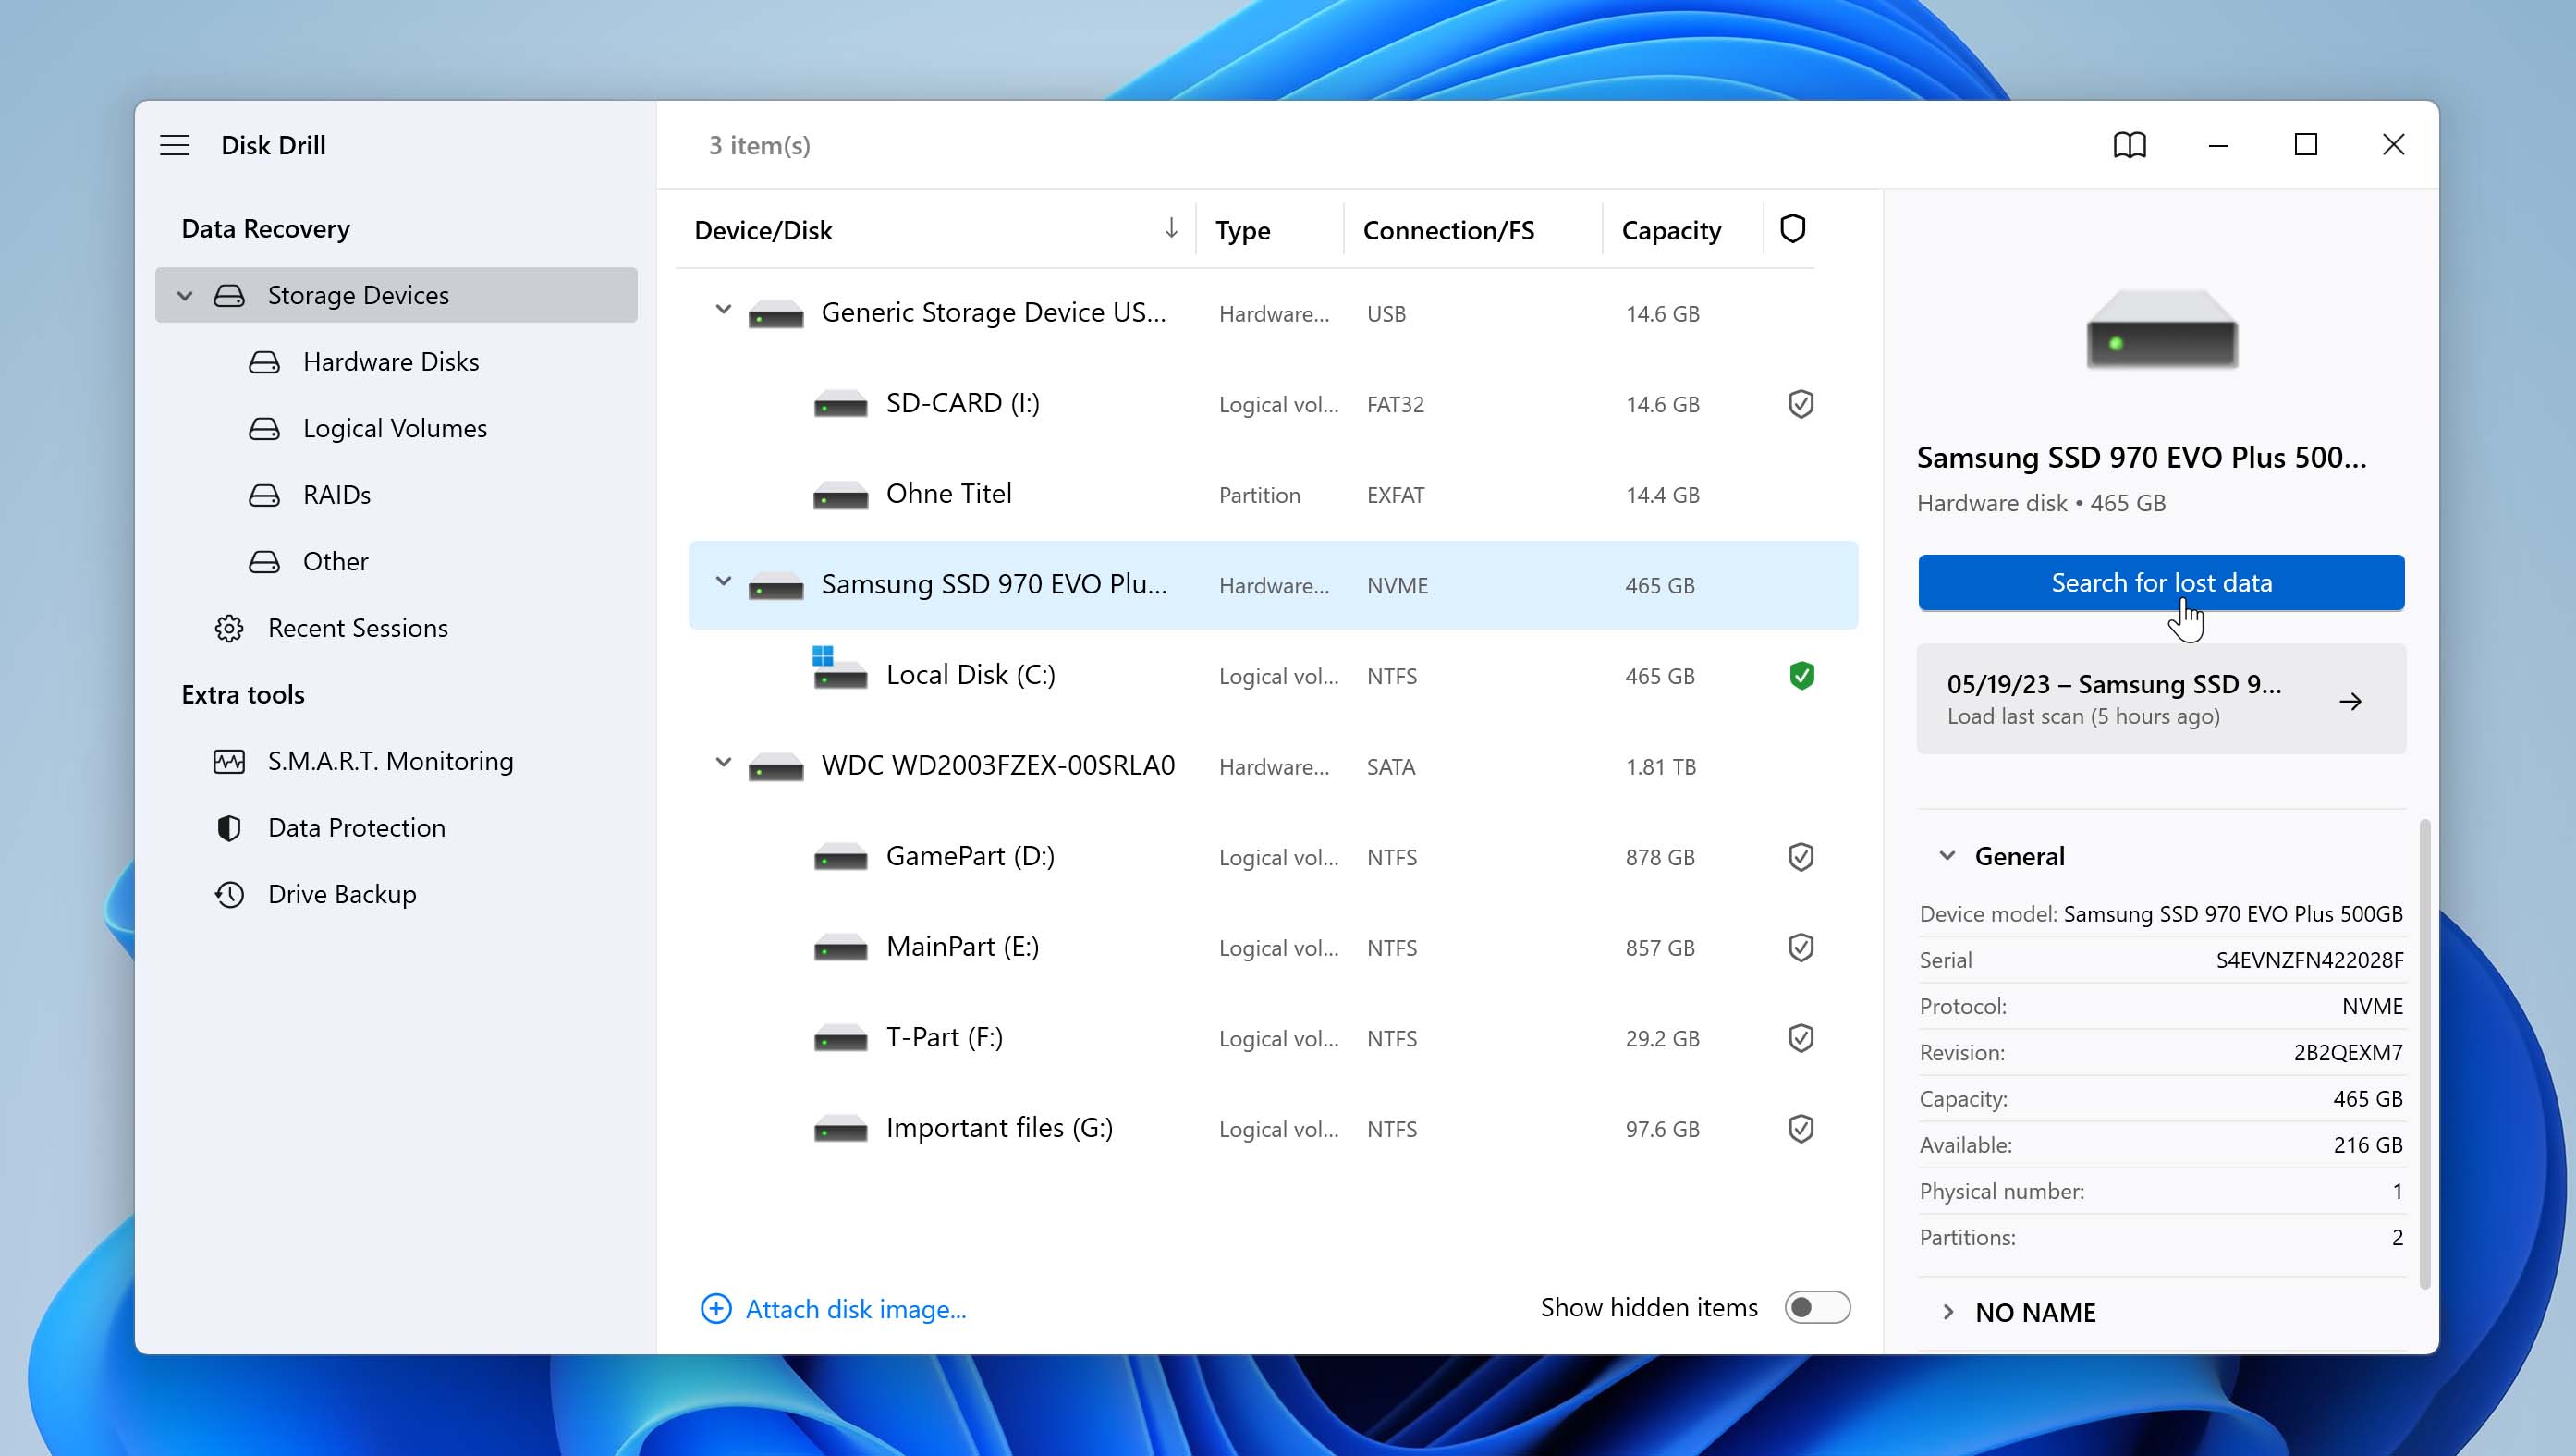2576x1456 pixels.
Task: Expand the NO NAME section in details panel
Action: pos(1947,1311)
